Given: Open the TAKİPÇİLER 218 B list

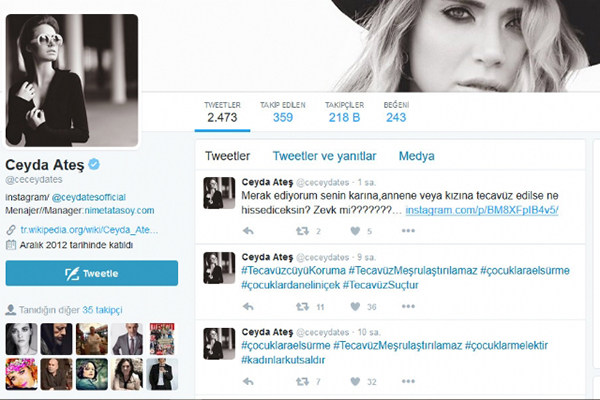Looking at the screenshot, I should point(344,112).
